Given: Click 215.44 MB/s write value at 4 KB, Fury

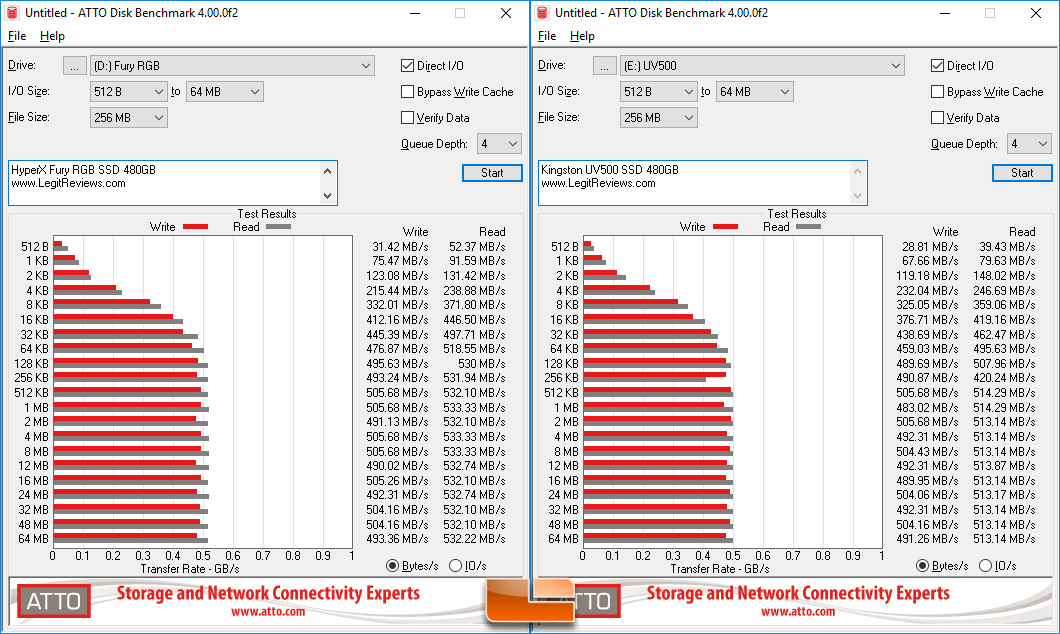Looking at the screenshot, I should [x=397, y=291].
